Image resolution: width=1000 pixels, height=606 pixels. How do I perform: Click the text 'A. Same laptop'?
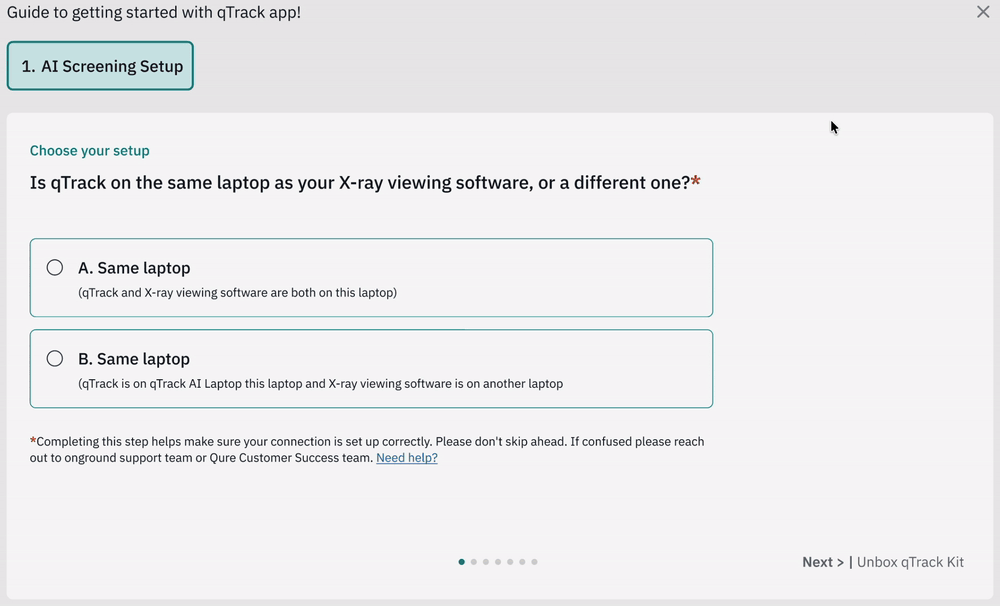click(134, 268)
